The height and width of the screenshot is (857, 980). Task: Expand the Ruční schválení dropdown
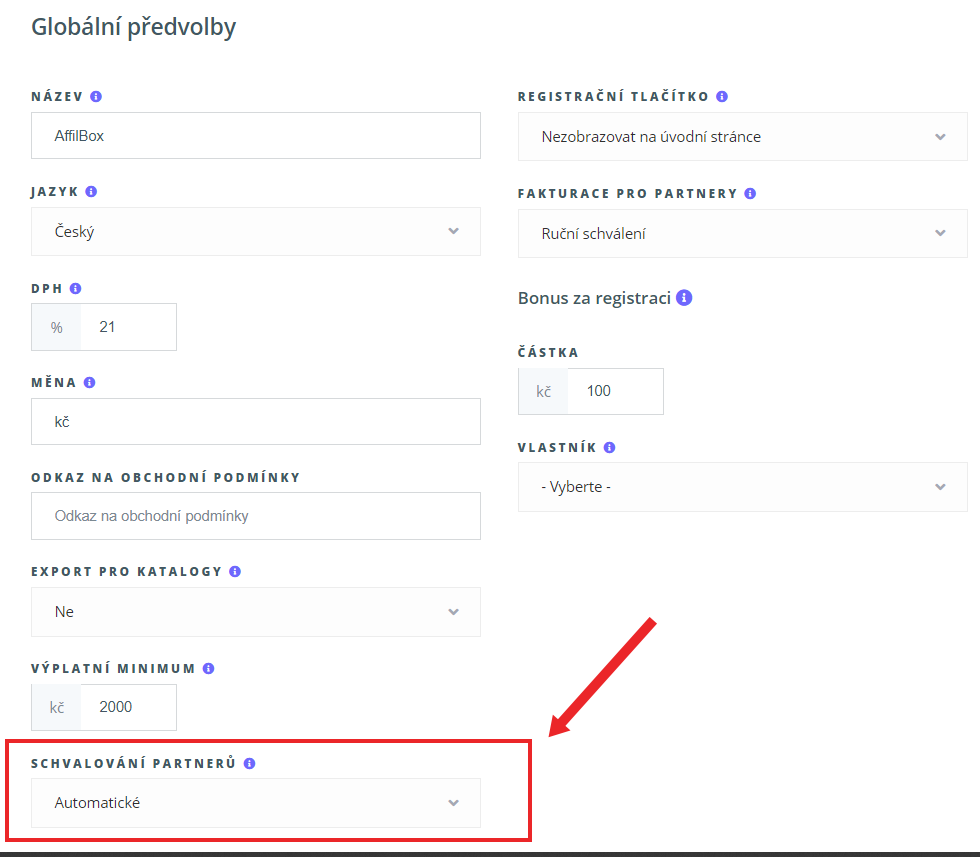coord(742,233)
